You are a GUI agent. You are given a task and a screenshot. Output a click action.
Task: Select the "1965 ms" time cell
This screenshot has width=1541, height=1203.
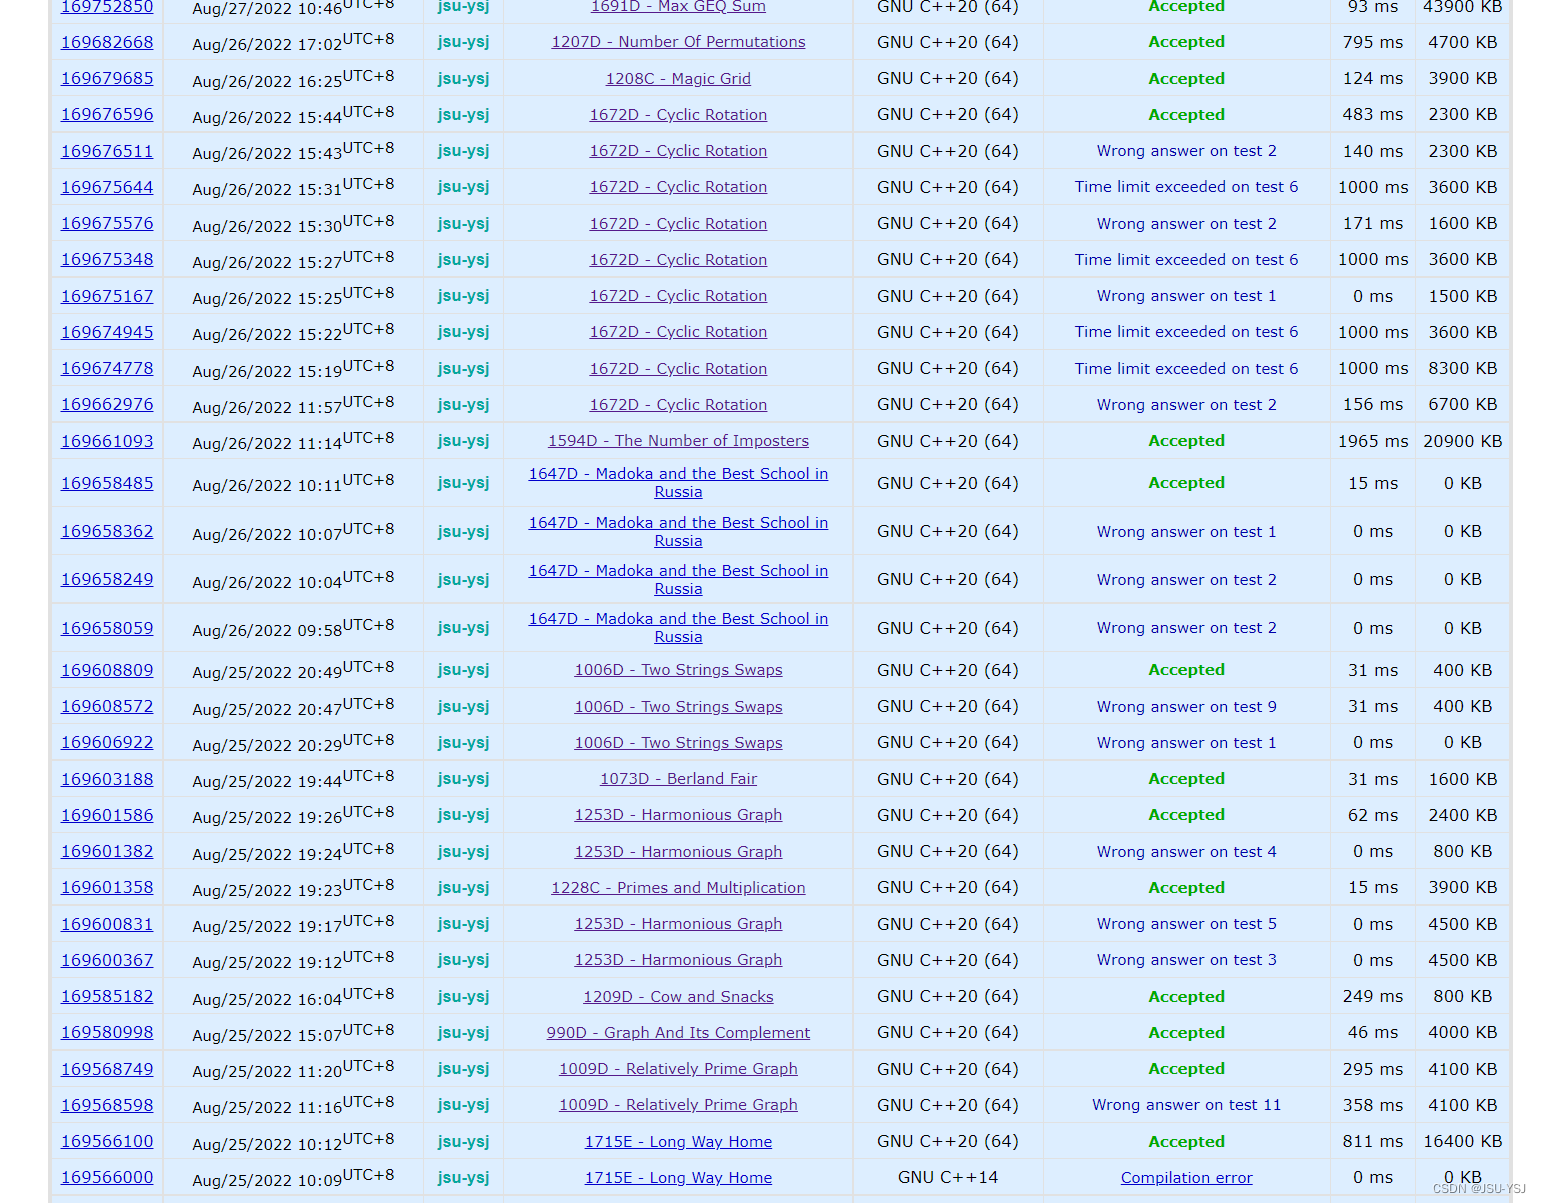[x=1373, y=441]
